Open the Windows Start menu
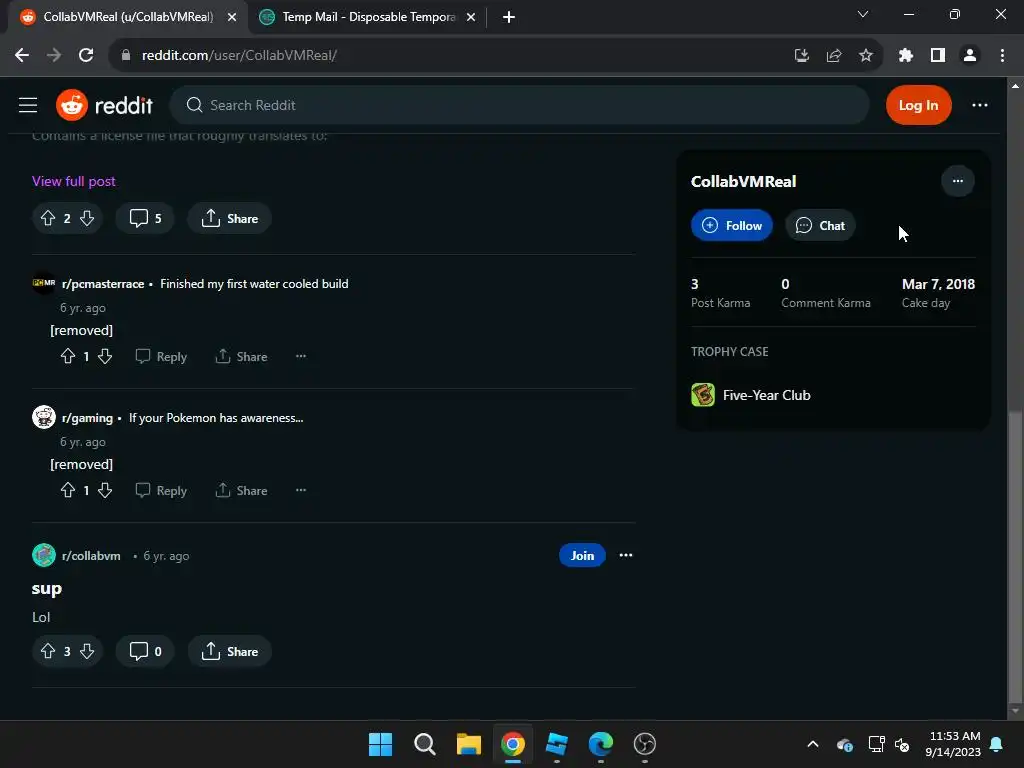 click(x=380, y=744)
